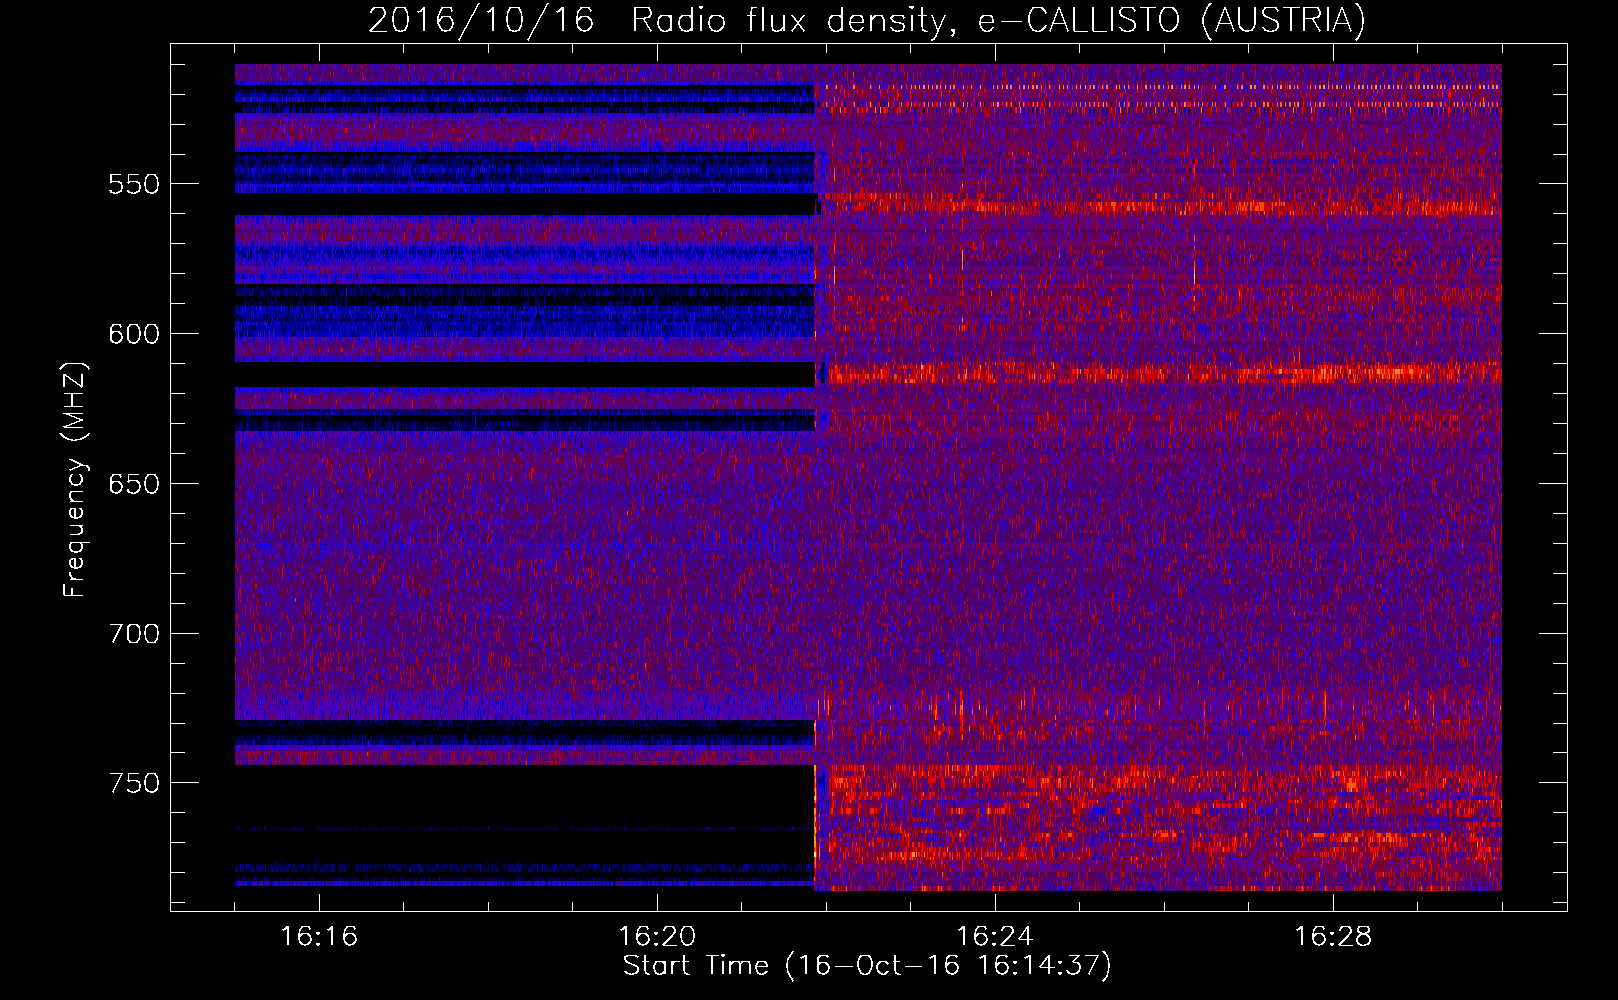The width and height of the screenshot is (1618, 1000).
Task: Click the 650 frequency tick label
Action: (x=134, y=485)
